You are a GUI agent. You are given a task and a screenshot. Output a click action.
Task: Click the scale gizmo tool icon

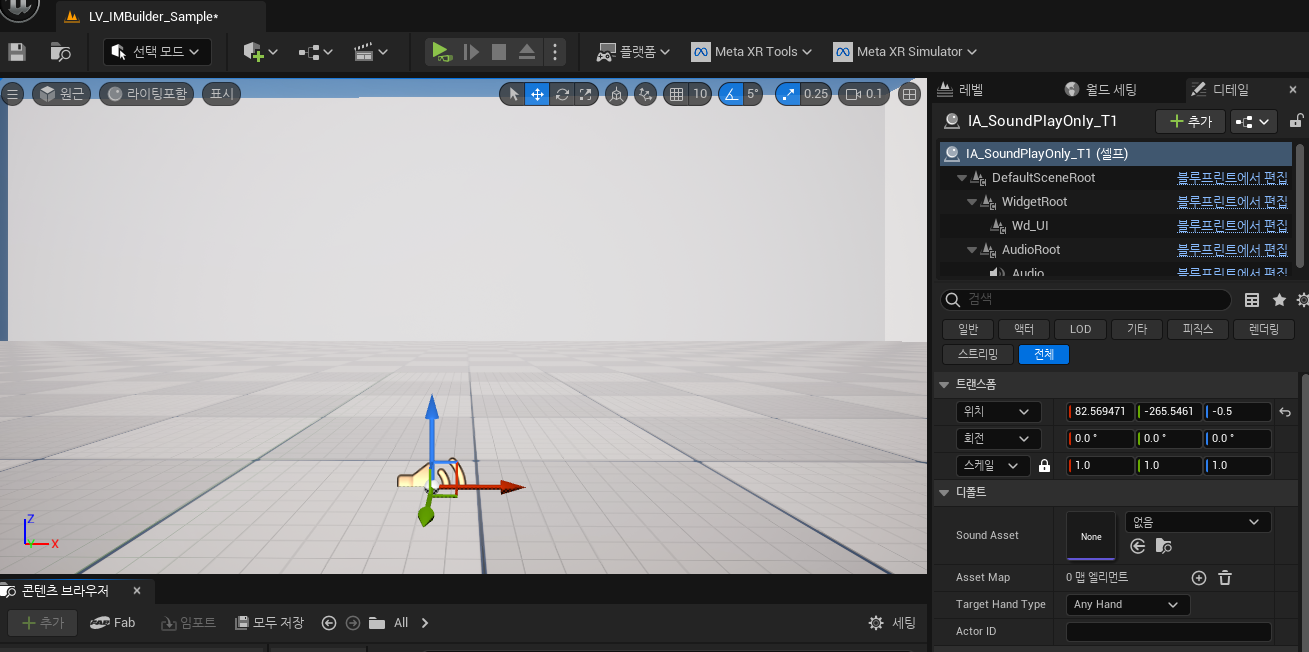pos(586,94)
